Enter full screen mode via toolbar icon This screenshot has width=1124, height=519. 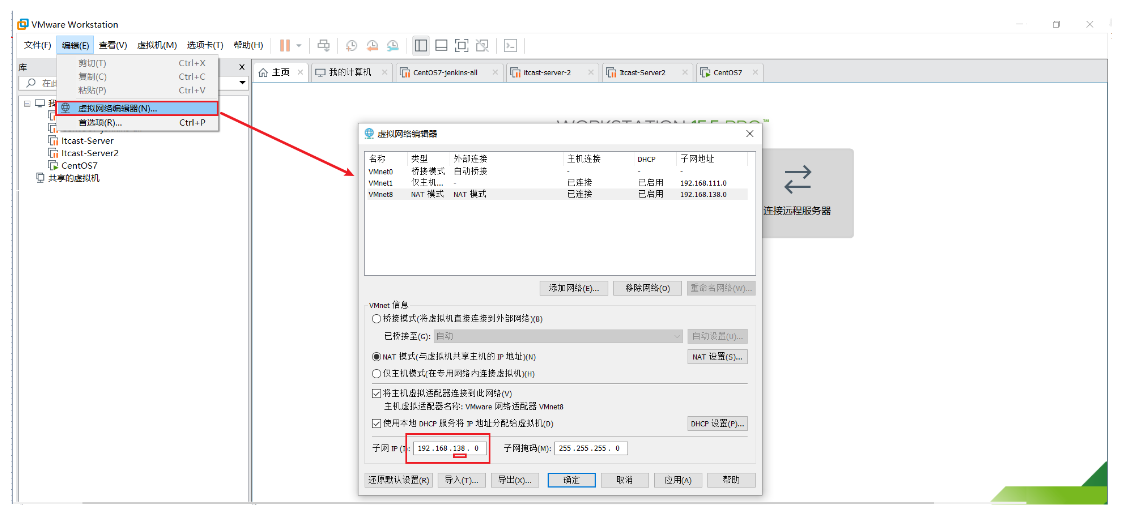pos(462,45)
